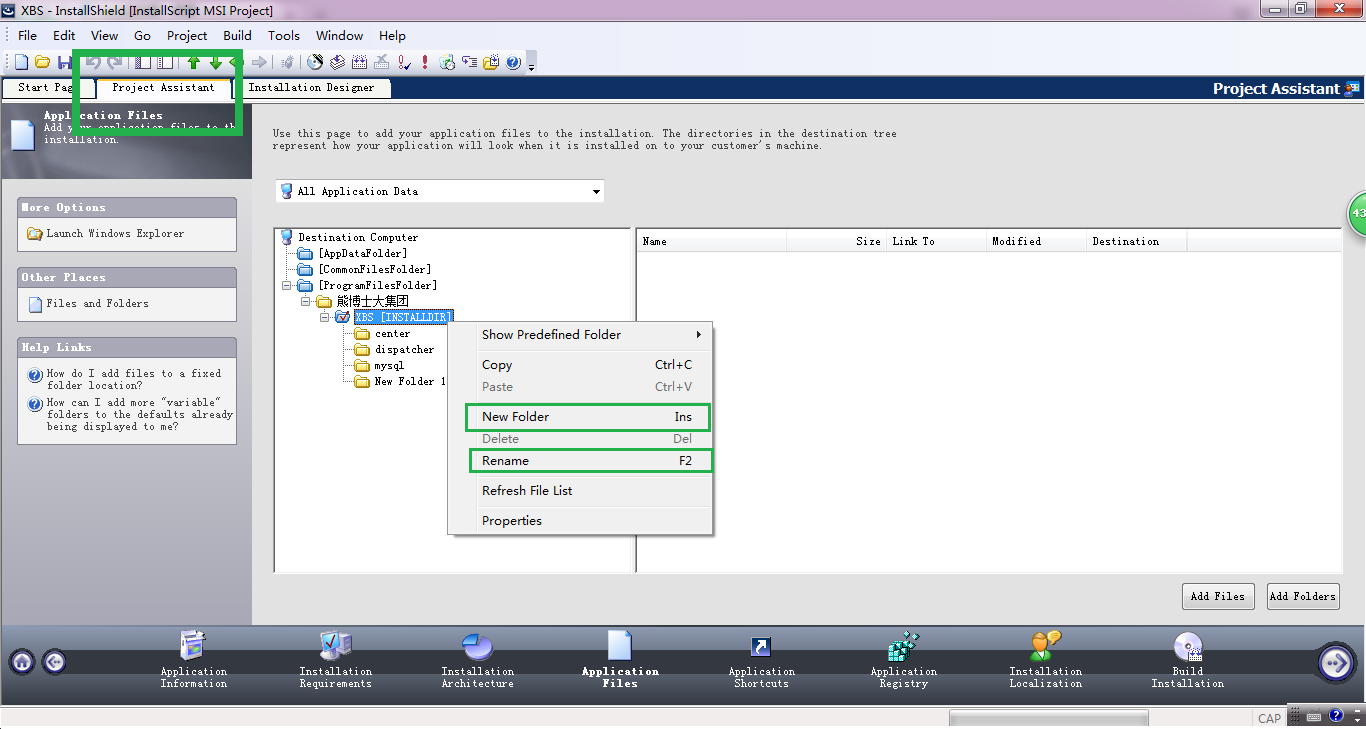Viewport: 1366px width, 729px height.
Task: Click the blue question mark help toolbar icon
Action: [x=513, y=62]
